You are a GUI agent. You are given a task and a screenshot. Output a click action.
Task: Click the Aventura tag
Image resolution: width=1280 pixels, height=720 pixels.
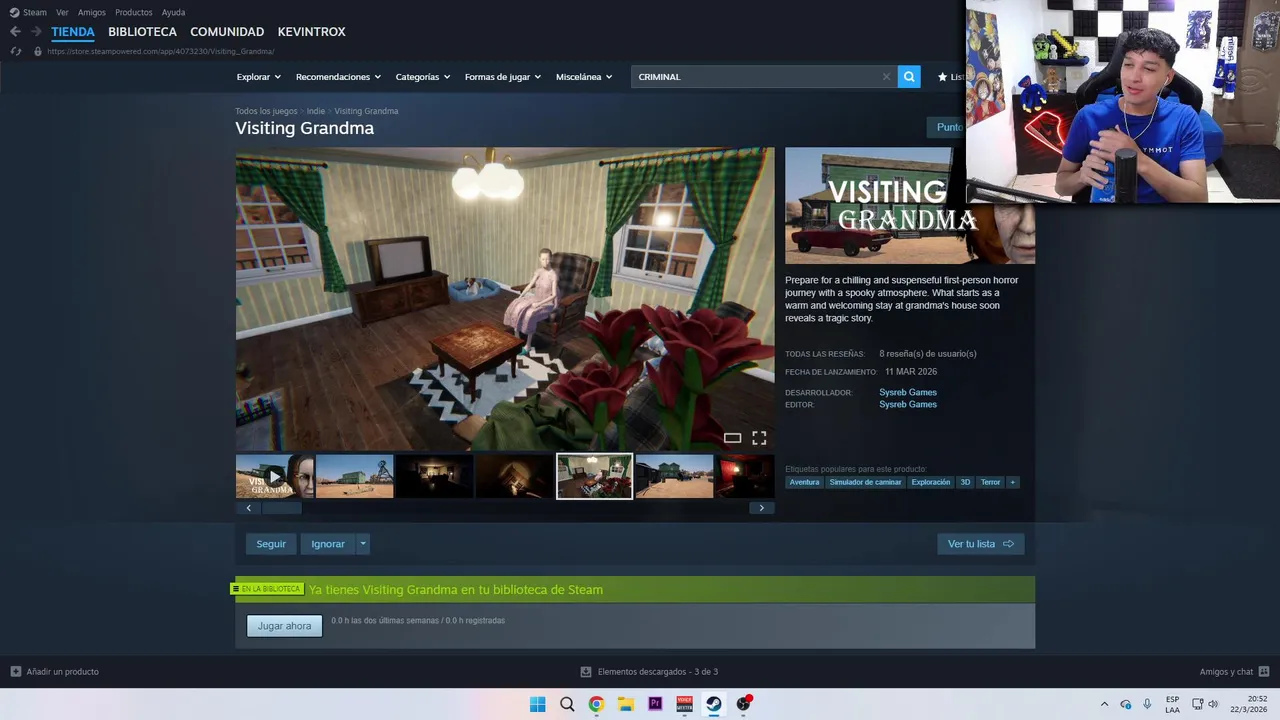(x=804, y=482)
